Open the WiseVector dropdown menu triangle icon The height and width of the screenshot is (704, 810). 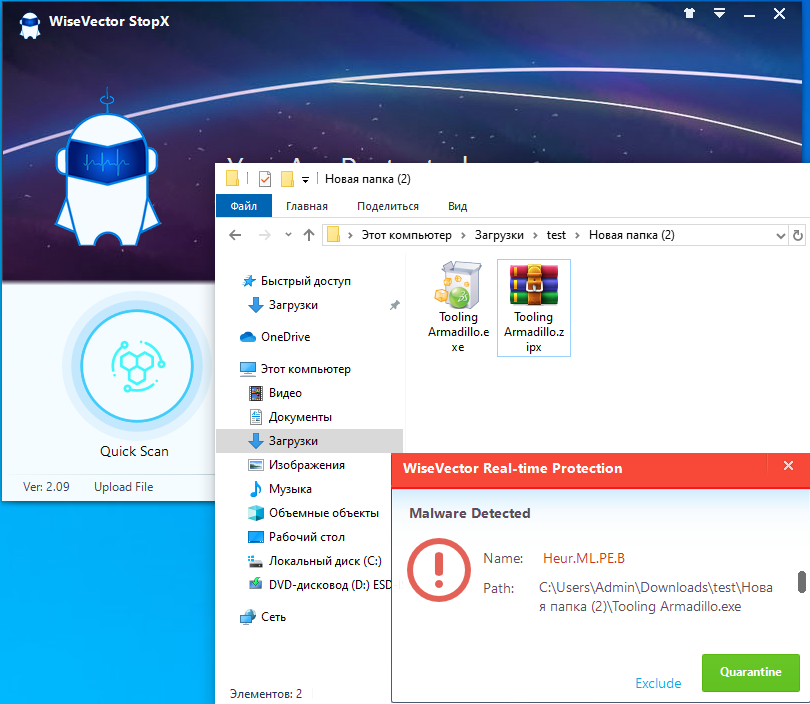tap(719, 13)
